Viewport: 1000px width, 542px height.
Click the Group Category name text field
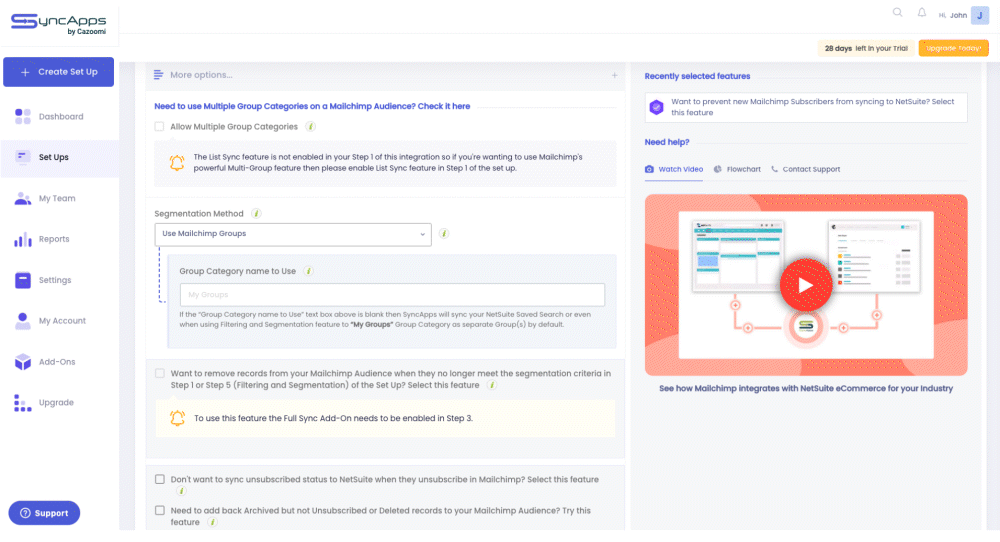click(392, 295)
